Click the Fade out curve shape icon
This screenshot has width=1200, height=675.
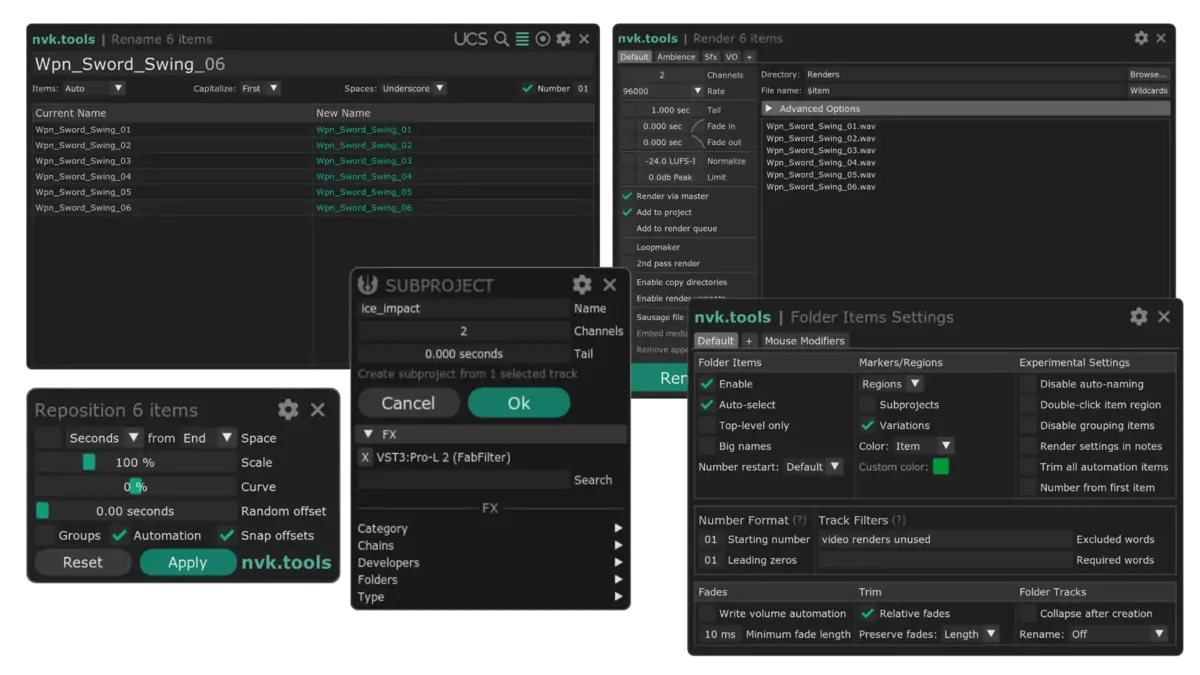[x=697, y=142]
